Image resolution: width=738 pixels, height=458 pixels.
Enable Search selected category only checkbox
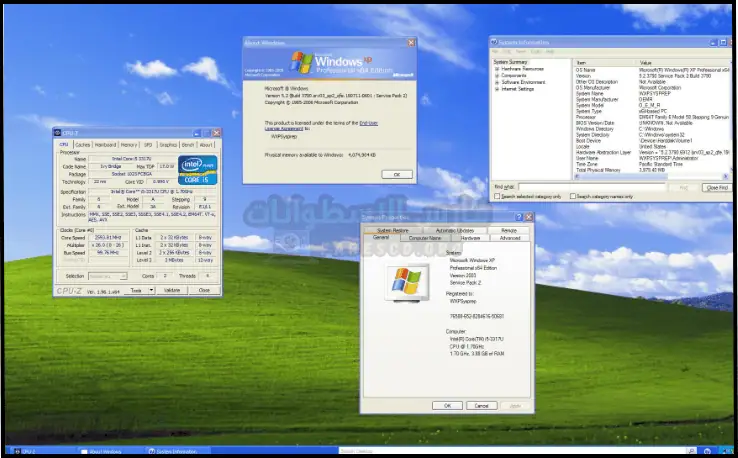(497, 196)
